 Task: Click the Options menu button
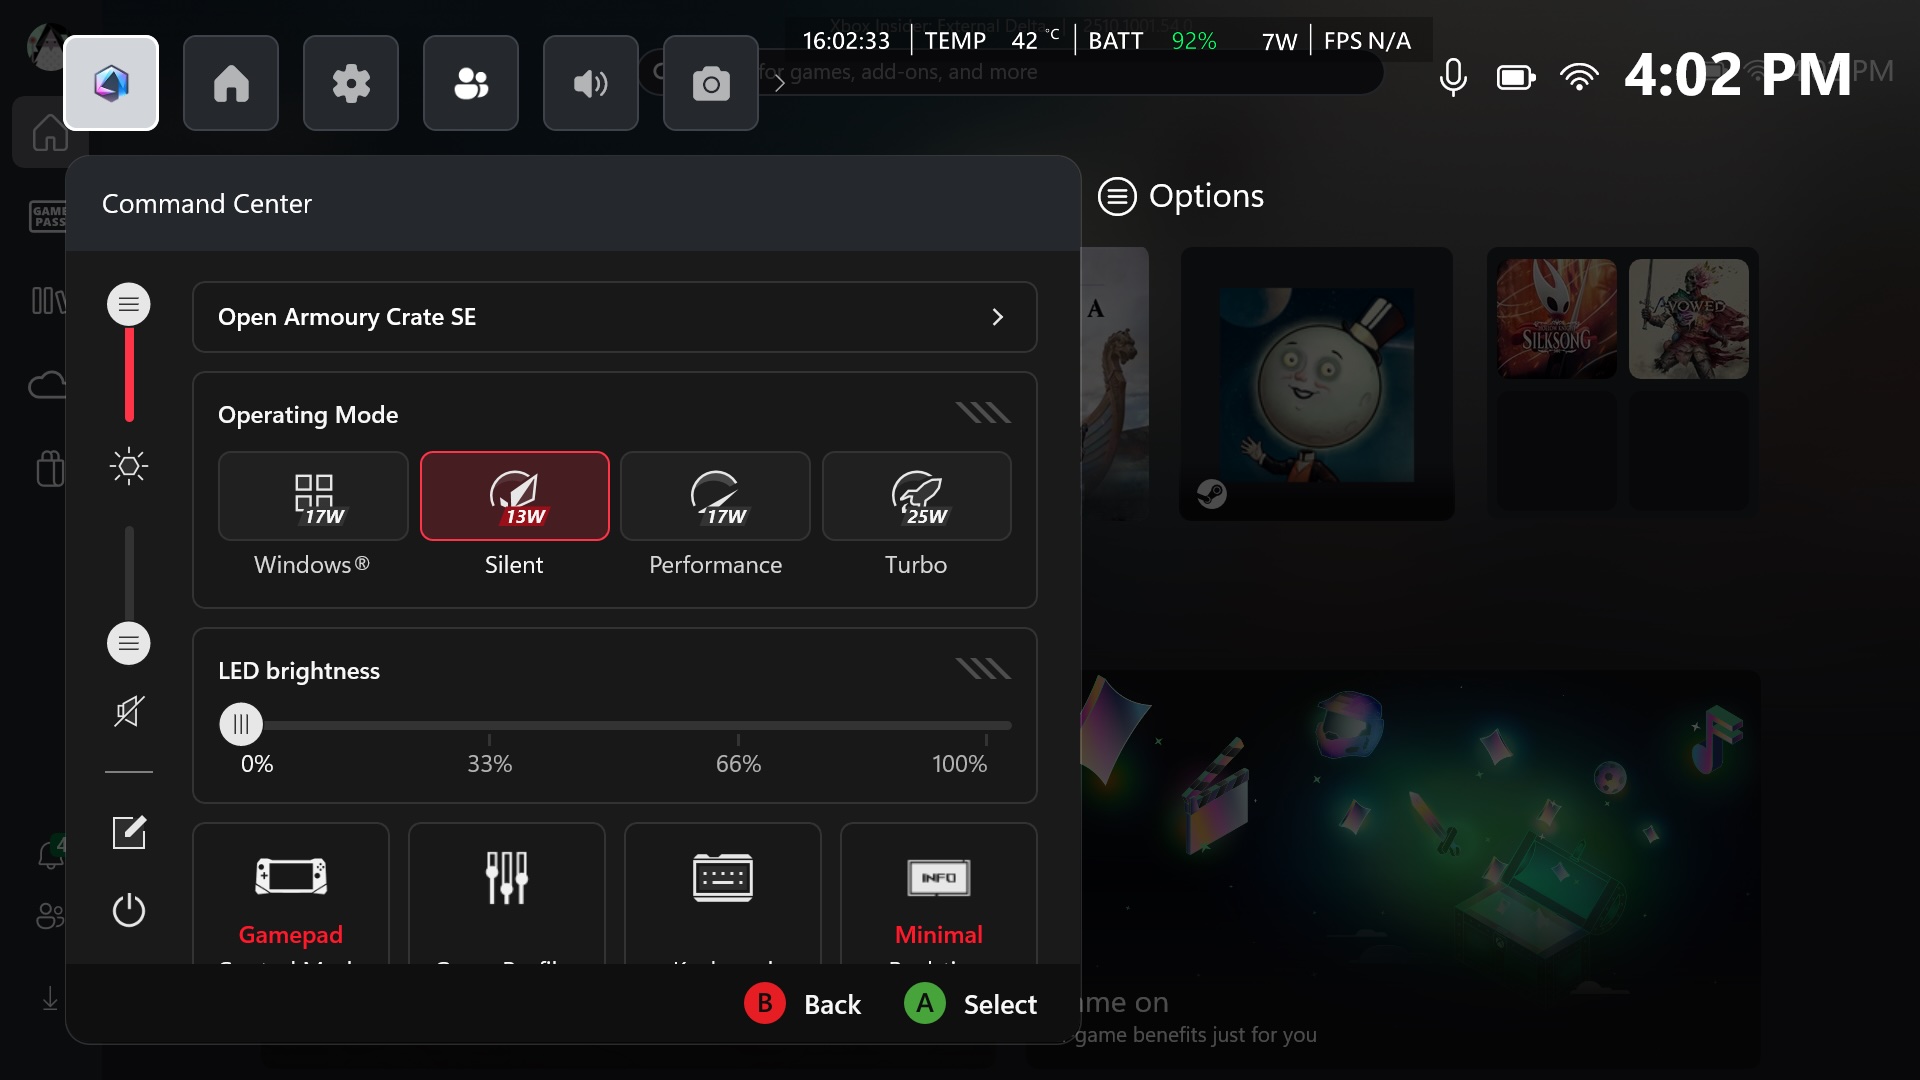[x=1181, y=196]
